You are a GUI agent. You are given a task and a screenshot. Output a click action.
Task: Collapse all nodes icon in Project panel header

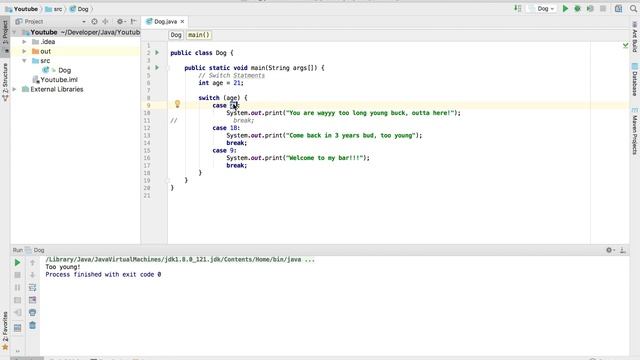tap(106, 22)
